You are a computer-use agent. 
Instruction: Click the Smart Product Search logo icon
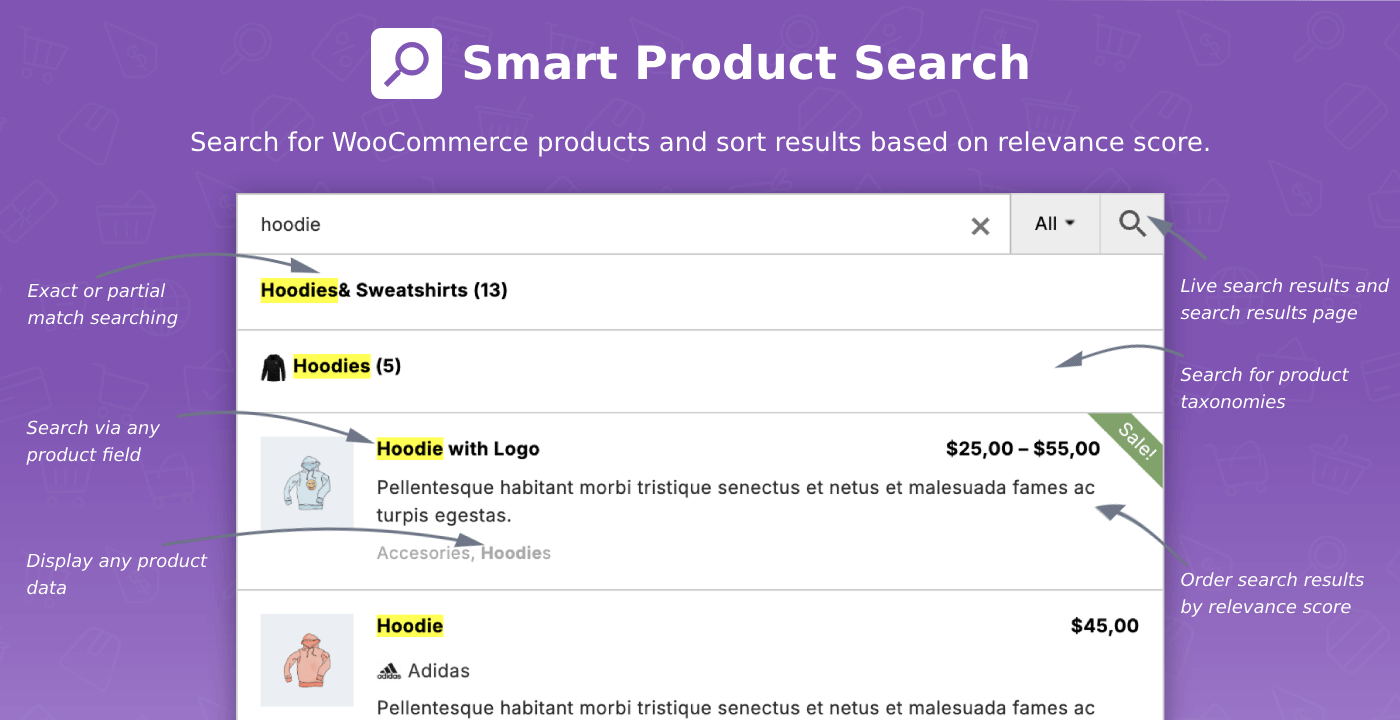406,64
